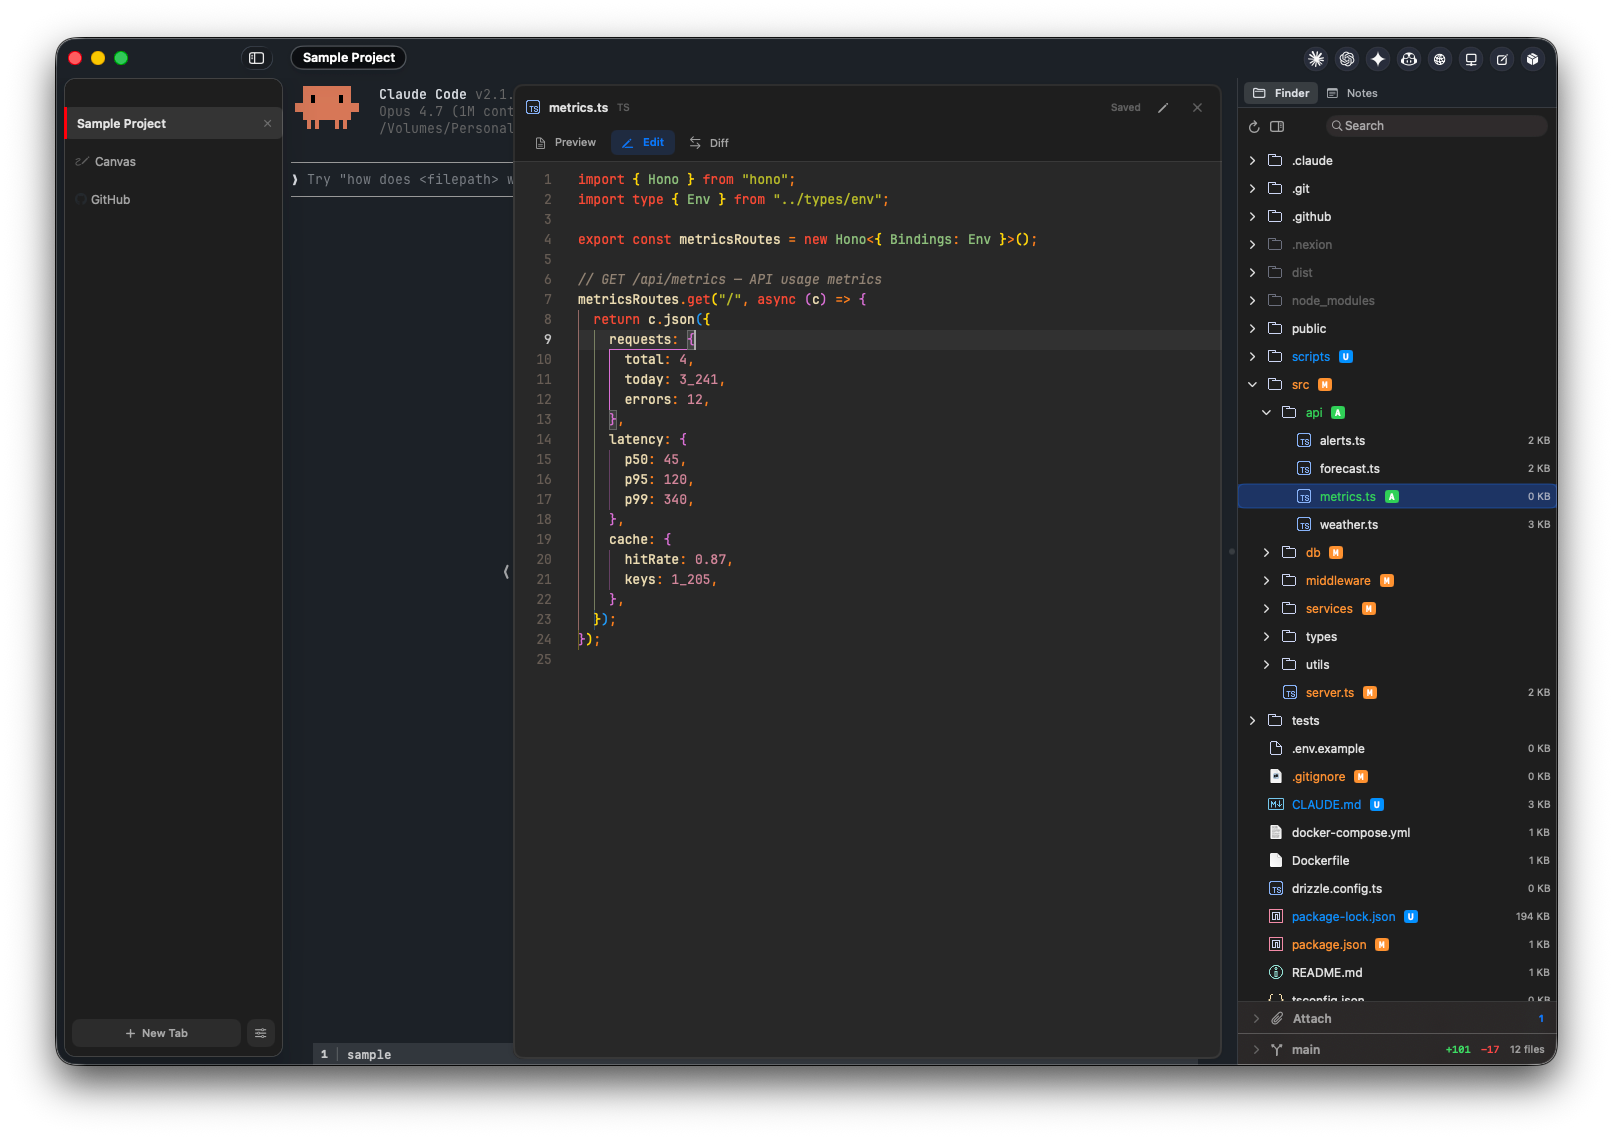Select the Sample Project title tab
This screenshot has width=1613, height=1139.
349,58
